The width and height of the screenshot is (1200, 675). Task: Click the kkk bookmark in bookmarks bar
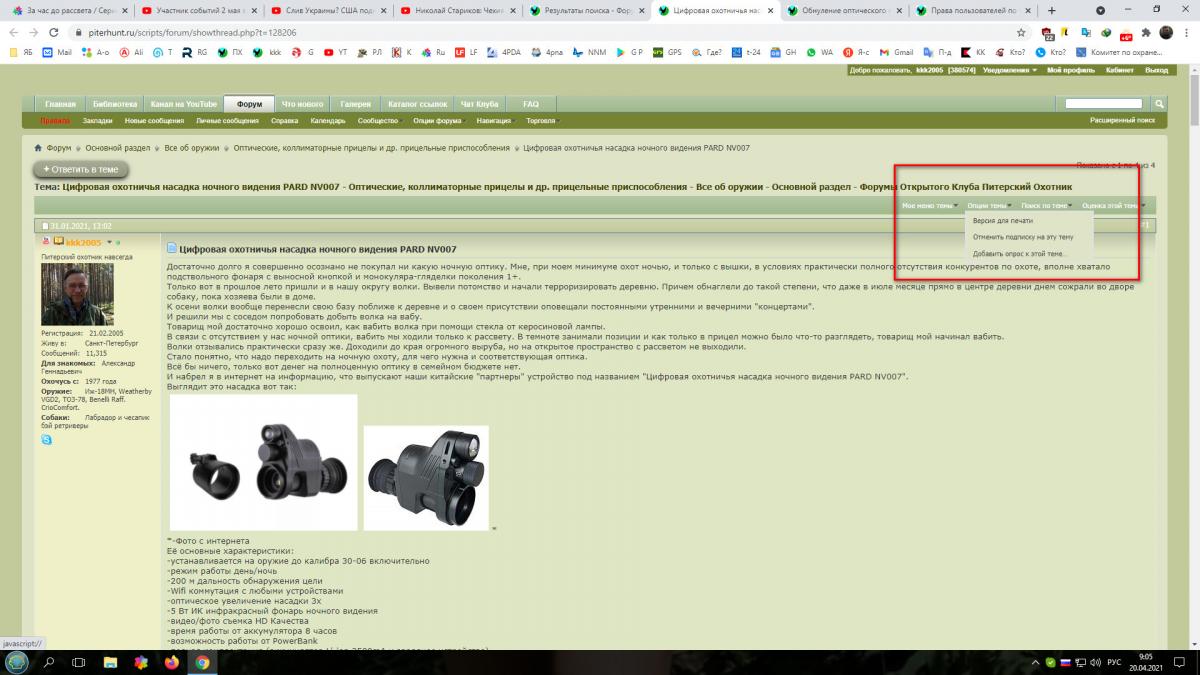268,52
